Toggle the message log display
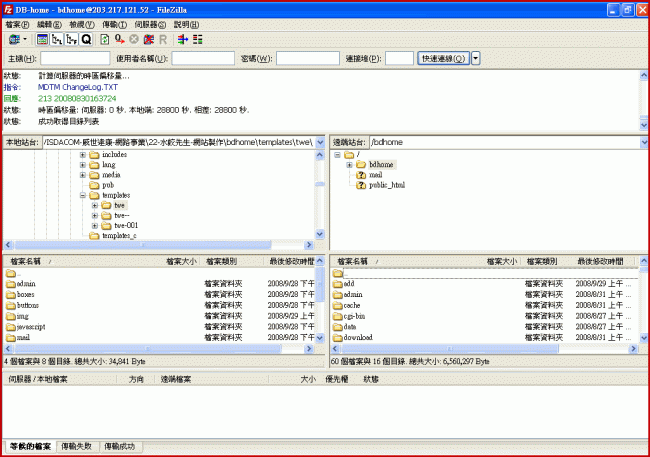This screenshot has width=650, height=457. pos(42,39)
